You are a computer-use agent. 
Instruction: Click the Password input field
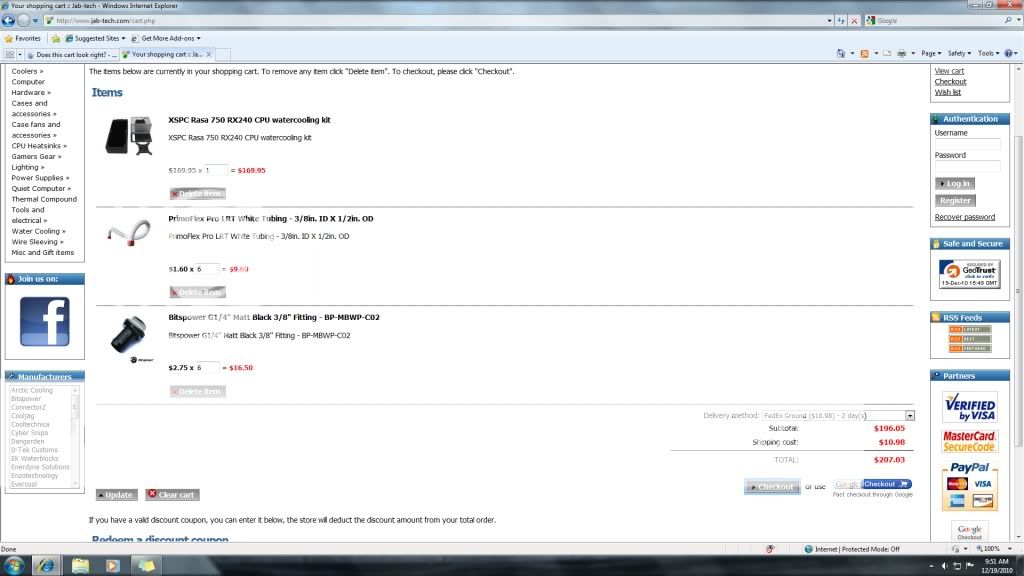[967, 166]
